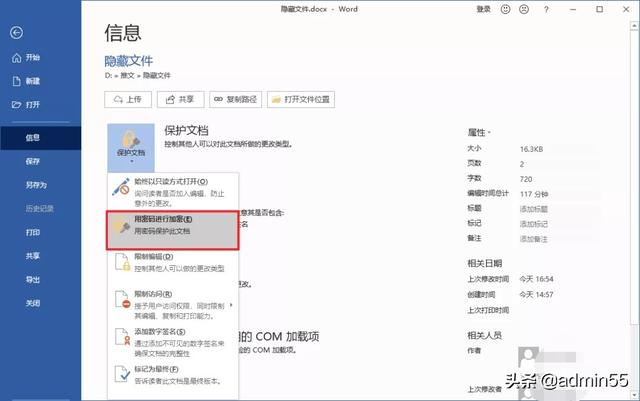Click the mark-as-final checkmark document icon
Viewport: 640px width, 401px height.
point(122,374)
